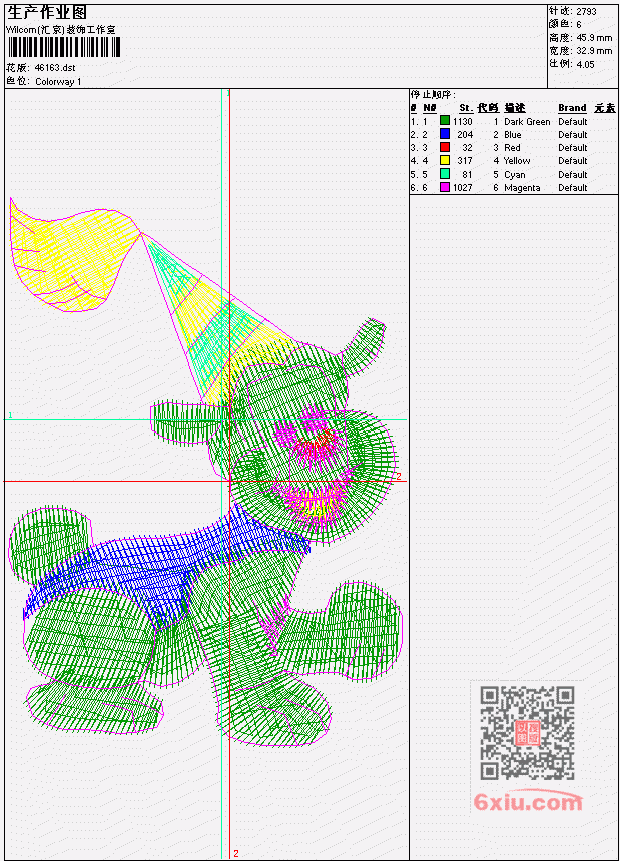Screen dimensions: 620x861
Task: Select the Yellow color swatch
Action: (x=445, y=160)
